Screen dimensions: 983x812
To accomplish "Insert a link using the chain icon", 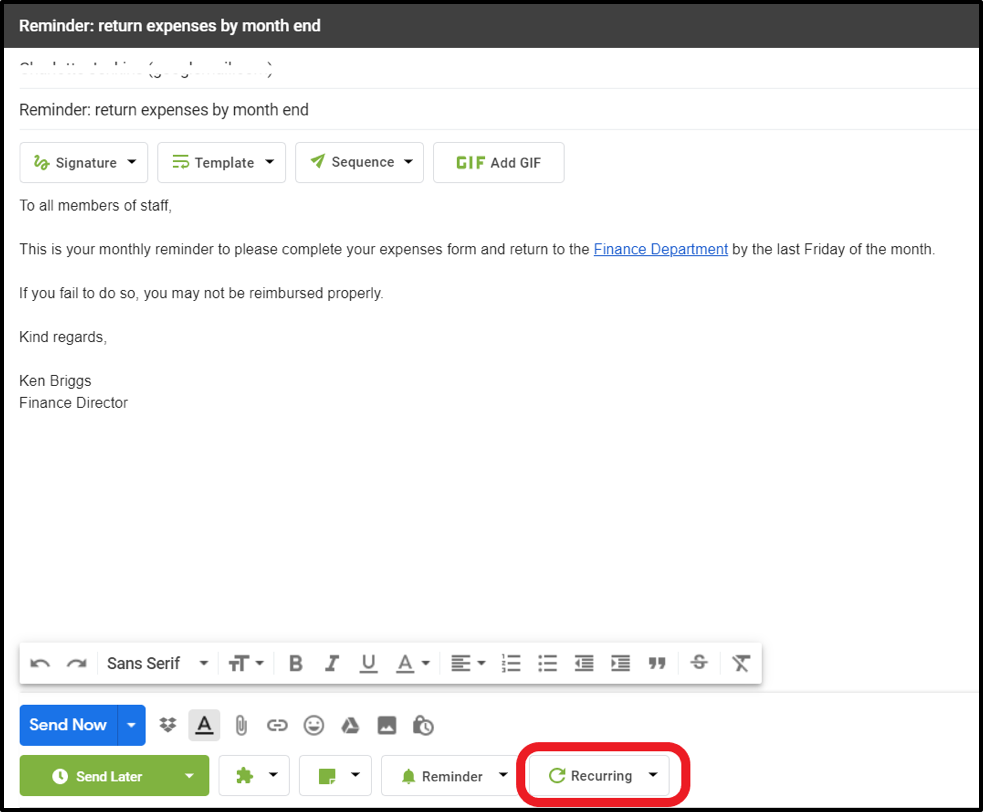I will (277, 725).
